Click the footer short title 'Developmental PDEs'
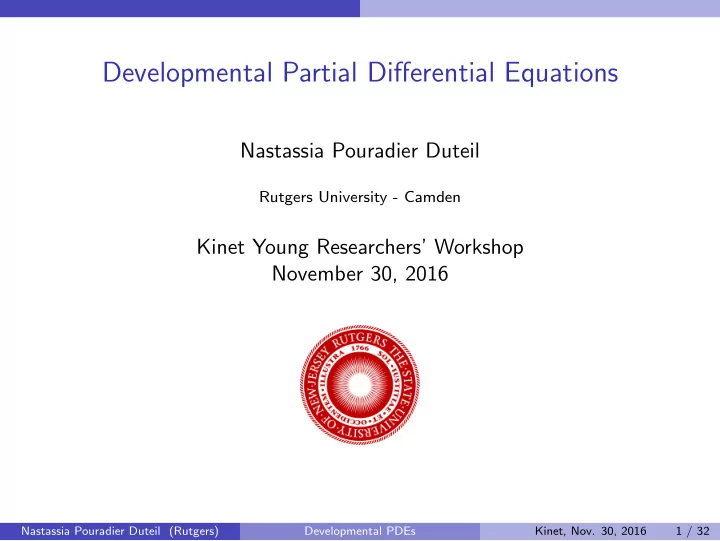The height and width of the screenshot is (541, 720). click(x=360, y=531)
